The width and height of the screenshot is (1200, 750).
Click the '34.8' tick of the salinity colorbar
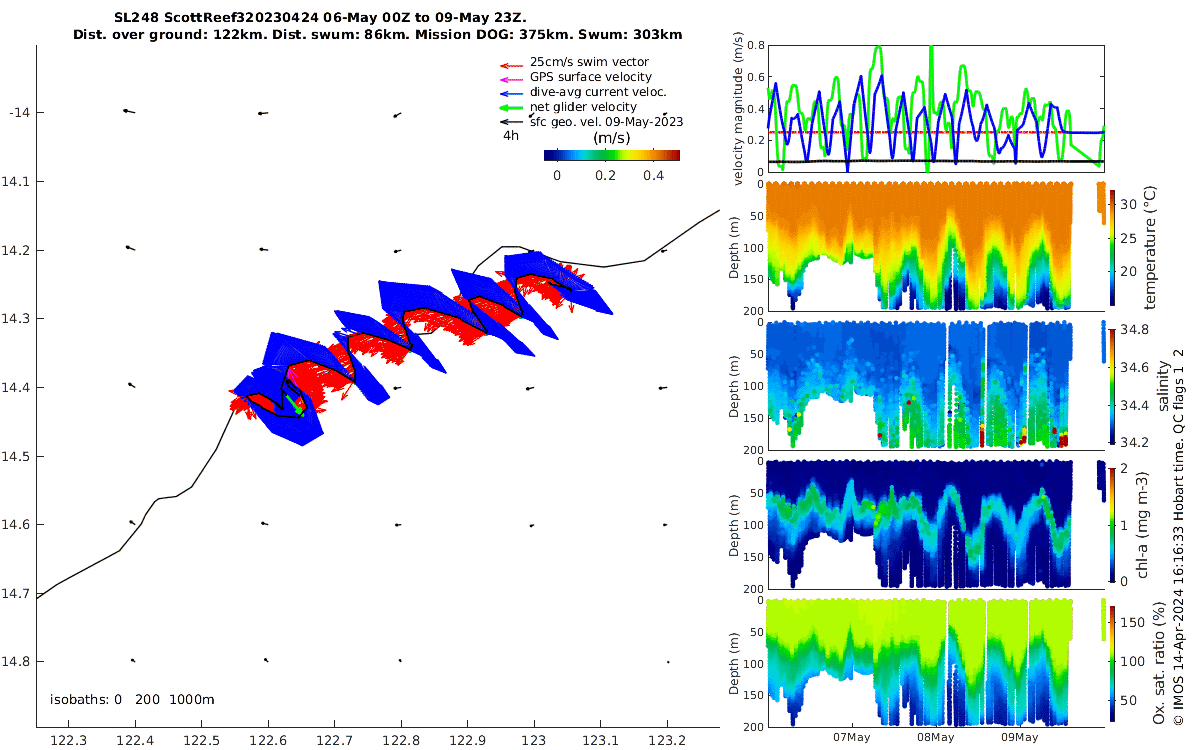pyautogui.click(x=1133, y=329)
